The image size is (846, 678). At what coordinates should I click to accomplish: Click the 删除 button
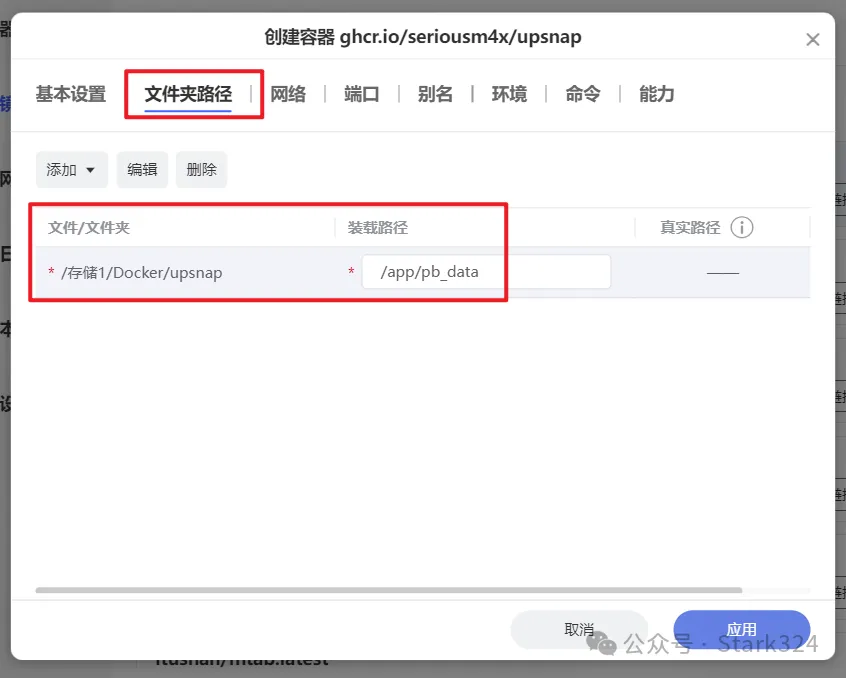201,170
